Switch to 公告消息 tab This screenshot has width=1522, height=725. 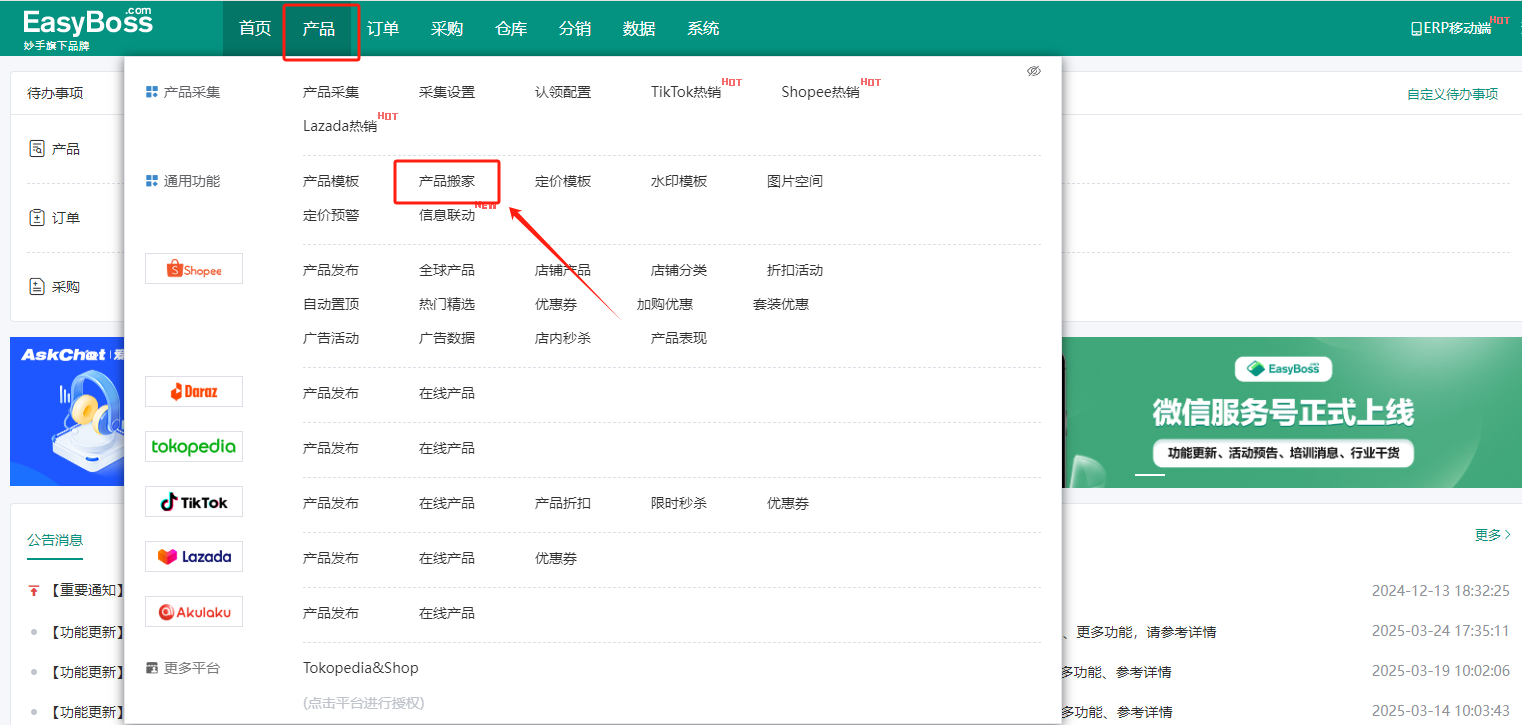pos(55,540)
